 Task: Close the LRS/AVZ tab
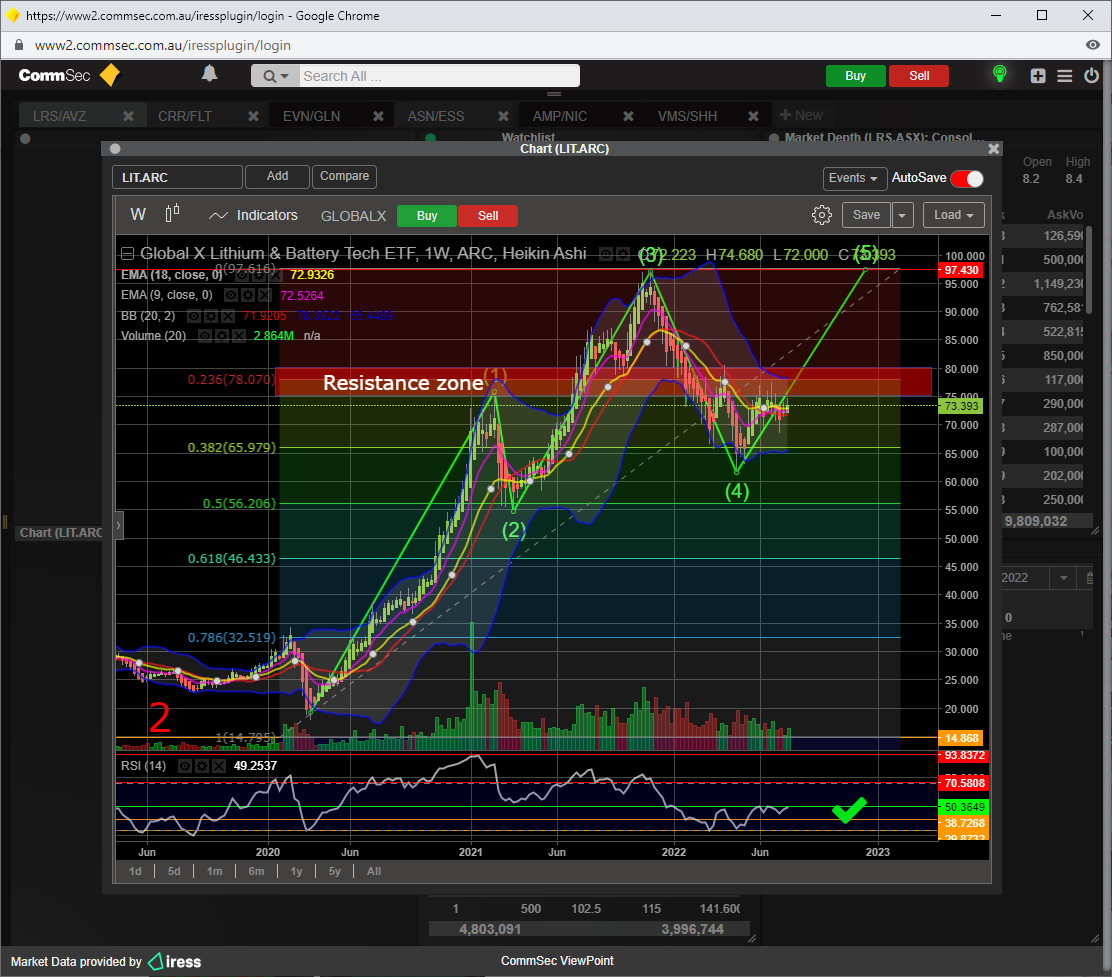pos(128,116)
